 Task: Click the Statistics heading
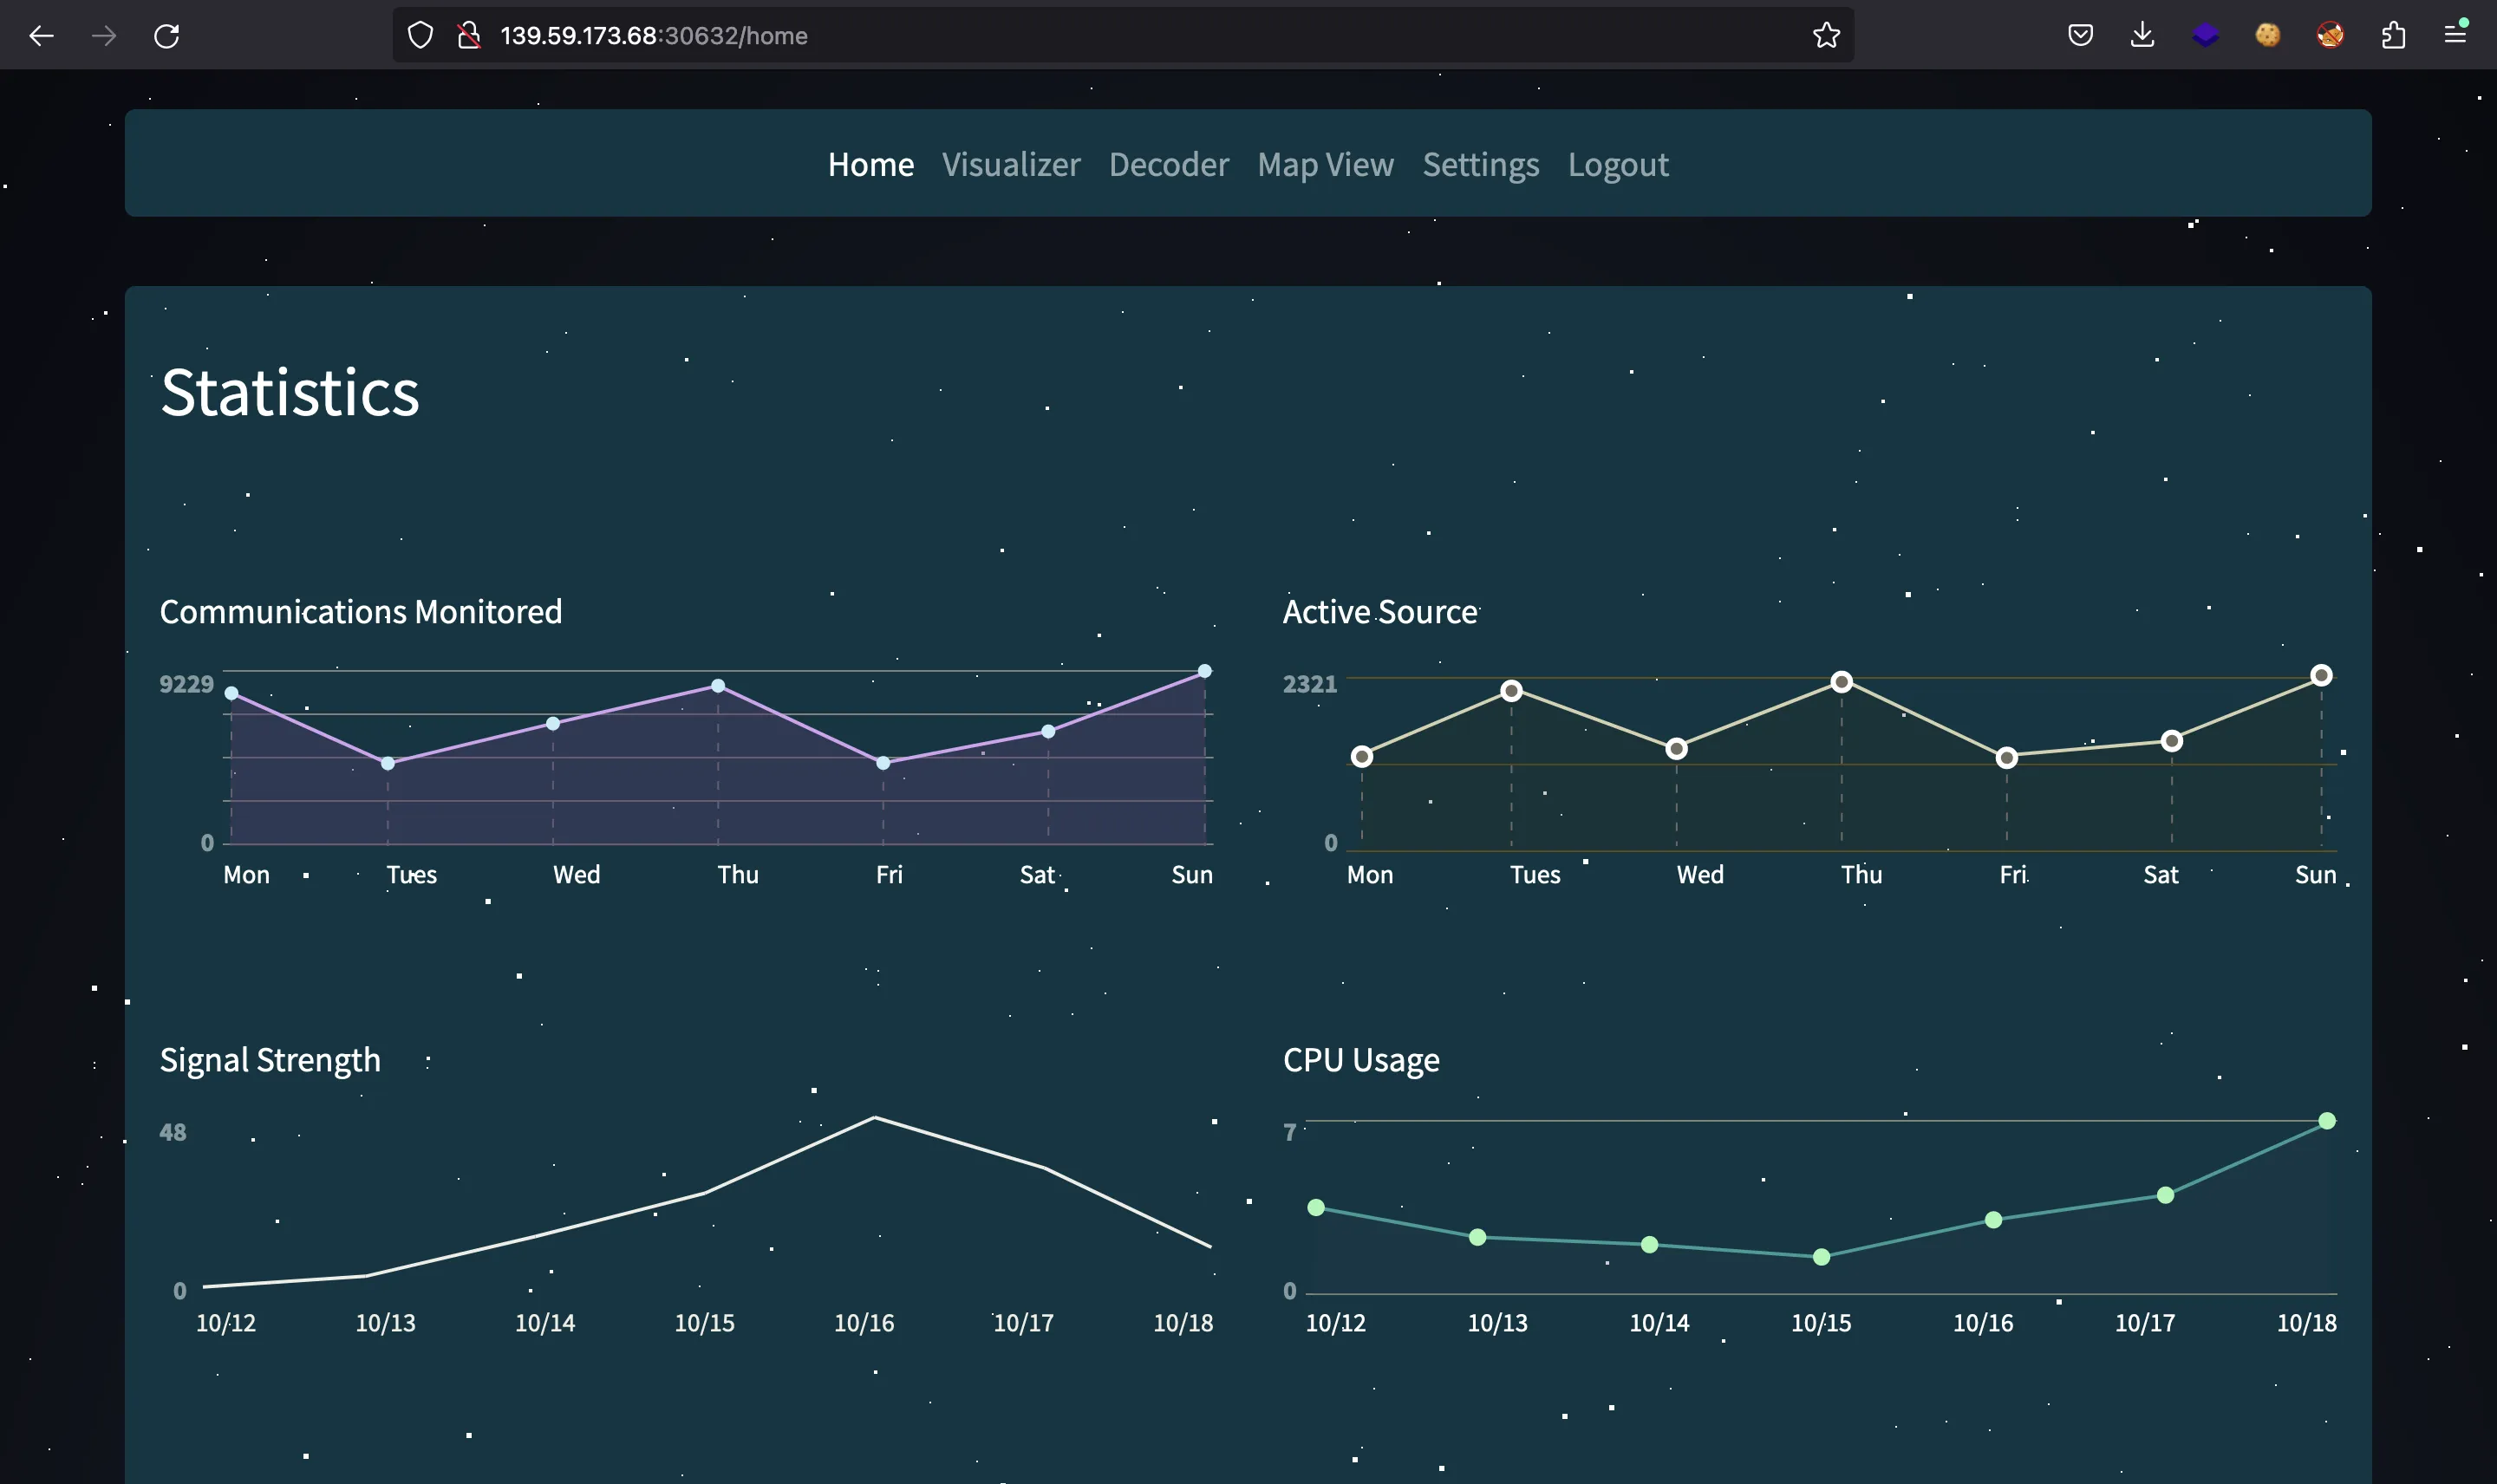290,391
